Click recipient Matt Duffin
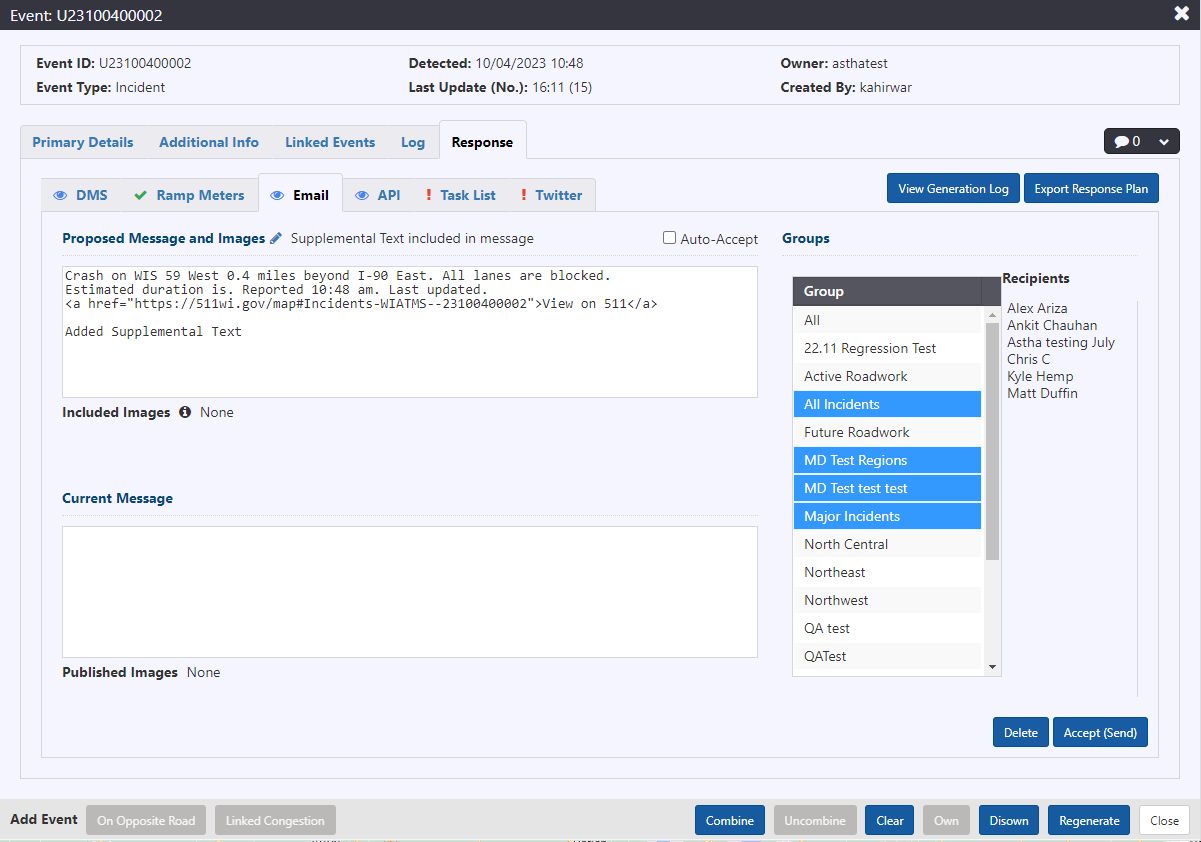1201x842 pixels. point(1043,393)
